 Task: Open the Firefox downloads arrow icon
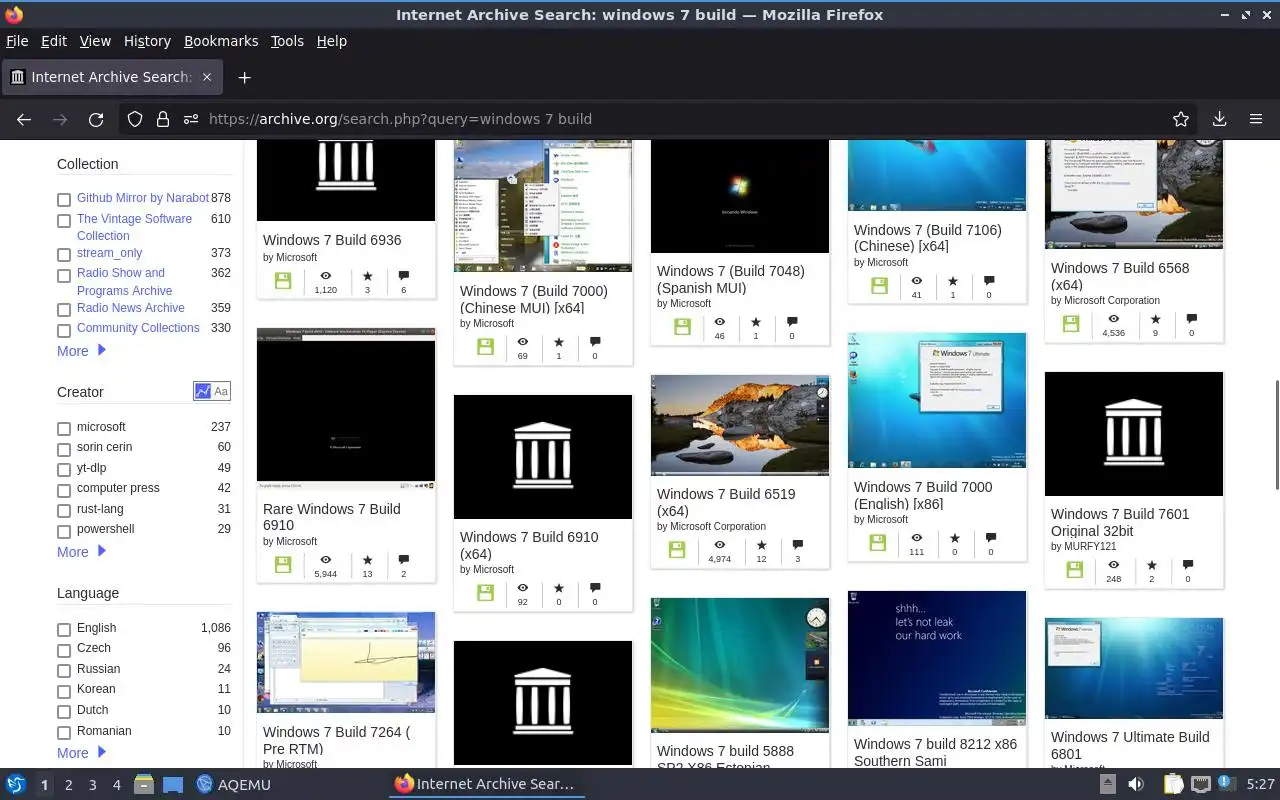pos(1219,119)
